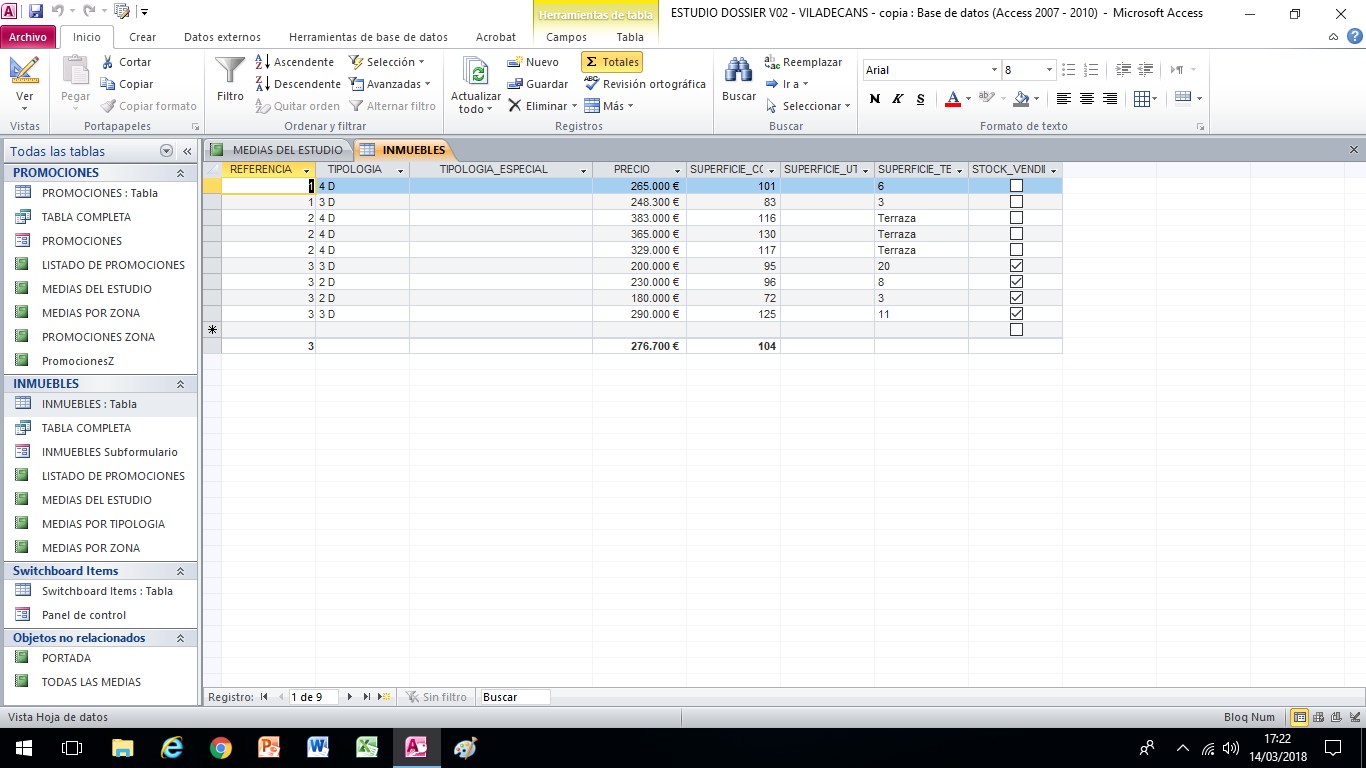Open Google Chrome from the taskbar
This screenshot has width=1366, height=768.
(220, 747)
